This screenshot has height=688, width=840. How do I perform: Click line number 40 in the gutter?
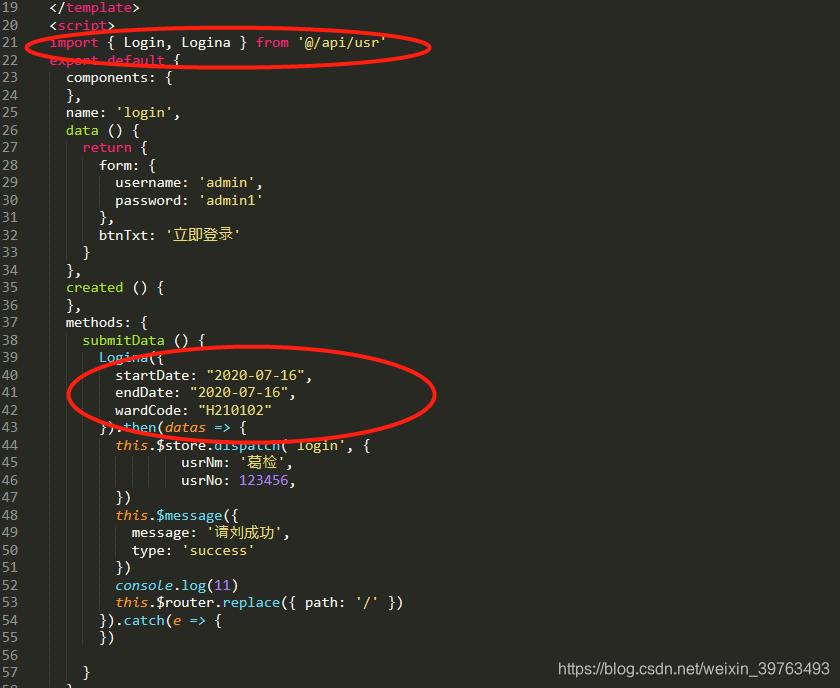pyautogui.click(x=10, y=375)
